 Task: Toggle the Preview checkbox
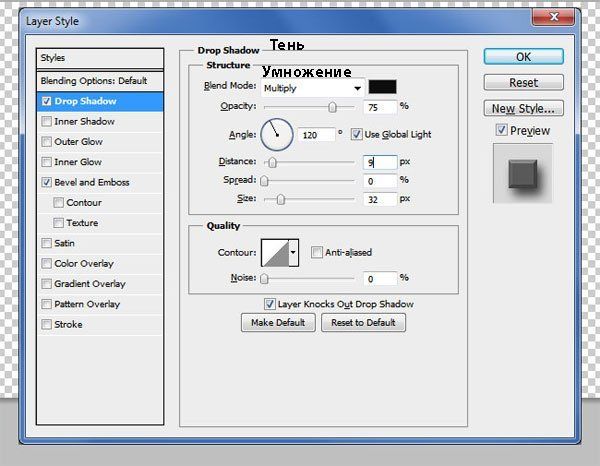click(502, 130)
